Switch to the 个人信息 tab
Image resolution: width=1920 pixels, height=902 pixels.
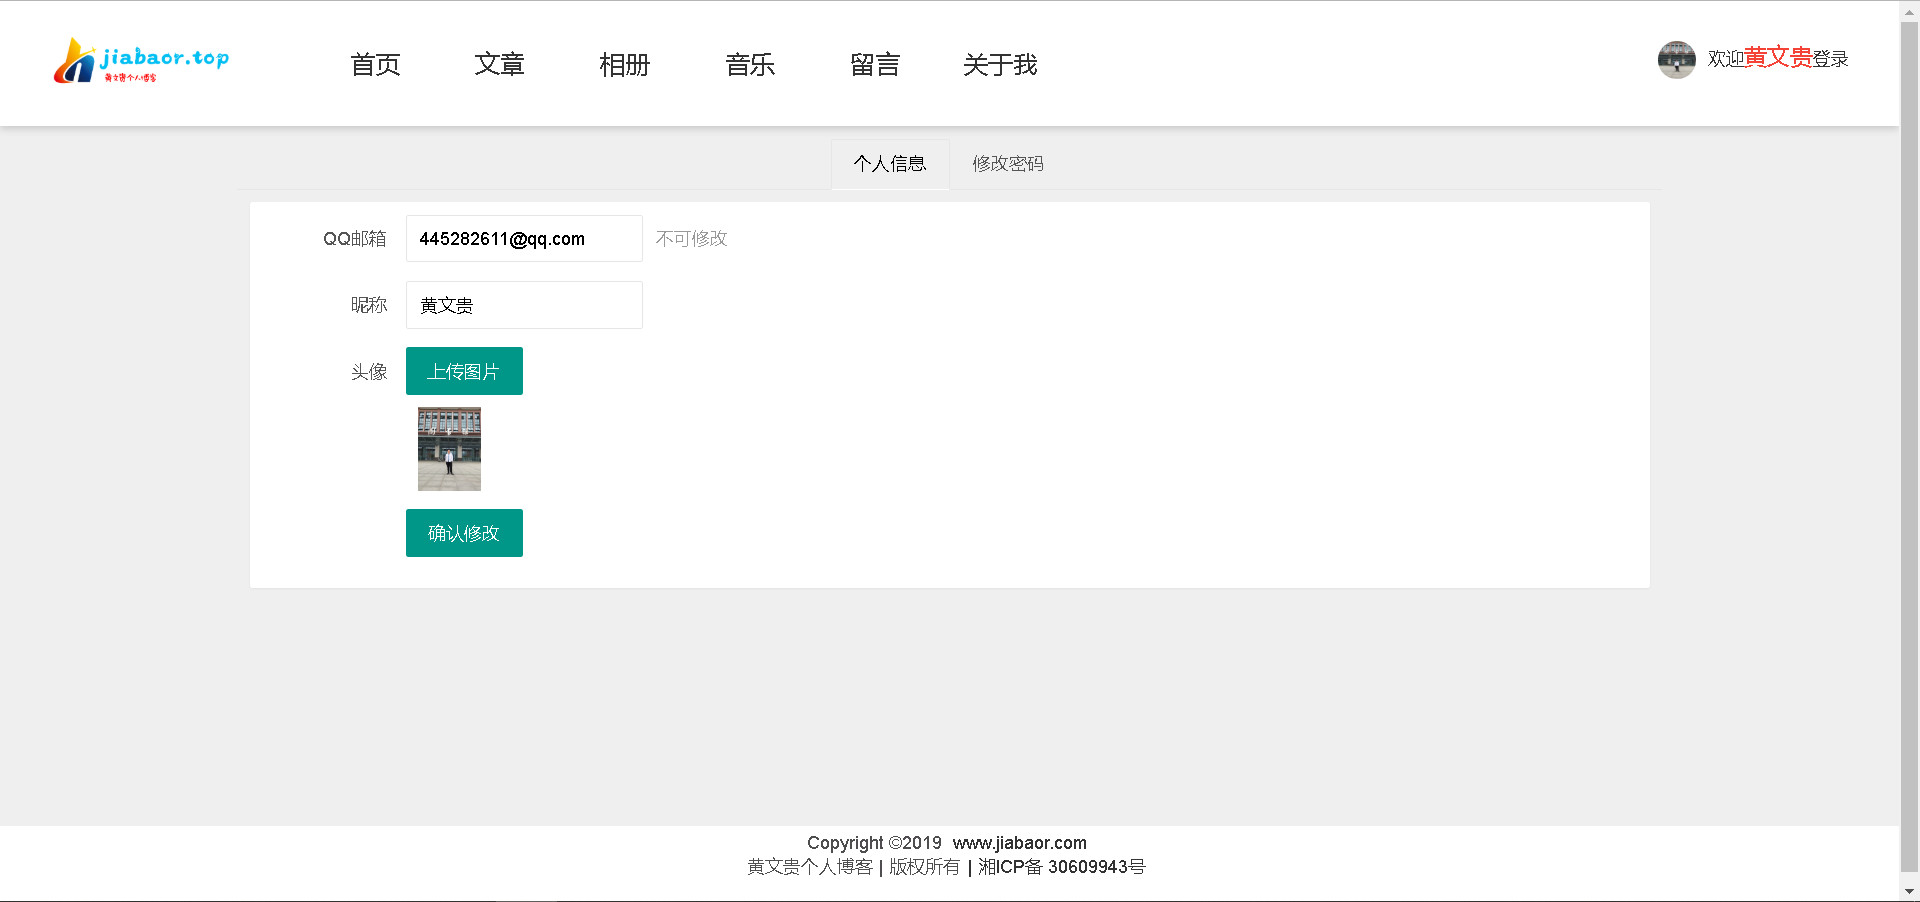(x=890, y=164)
